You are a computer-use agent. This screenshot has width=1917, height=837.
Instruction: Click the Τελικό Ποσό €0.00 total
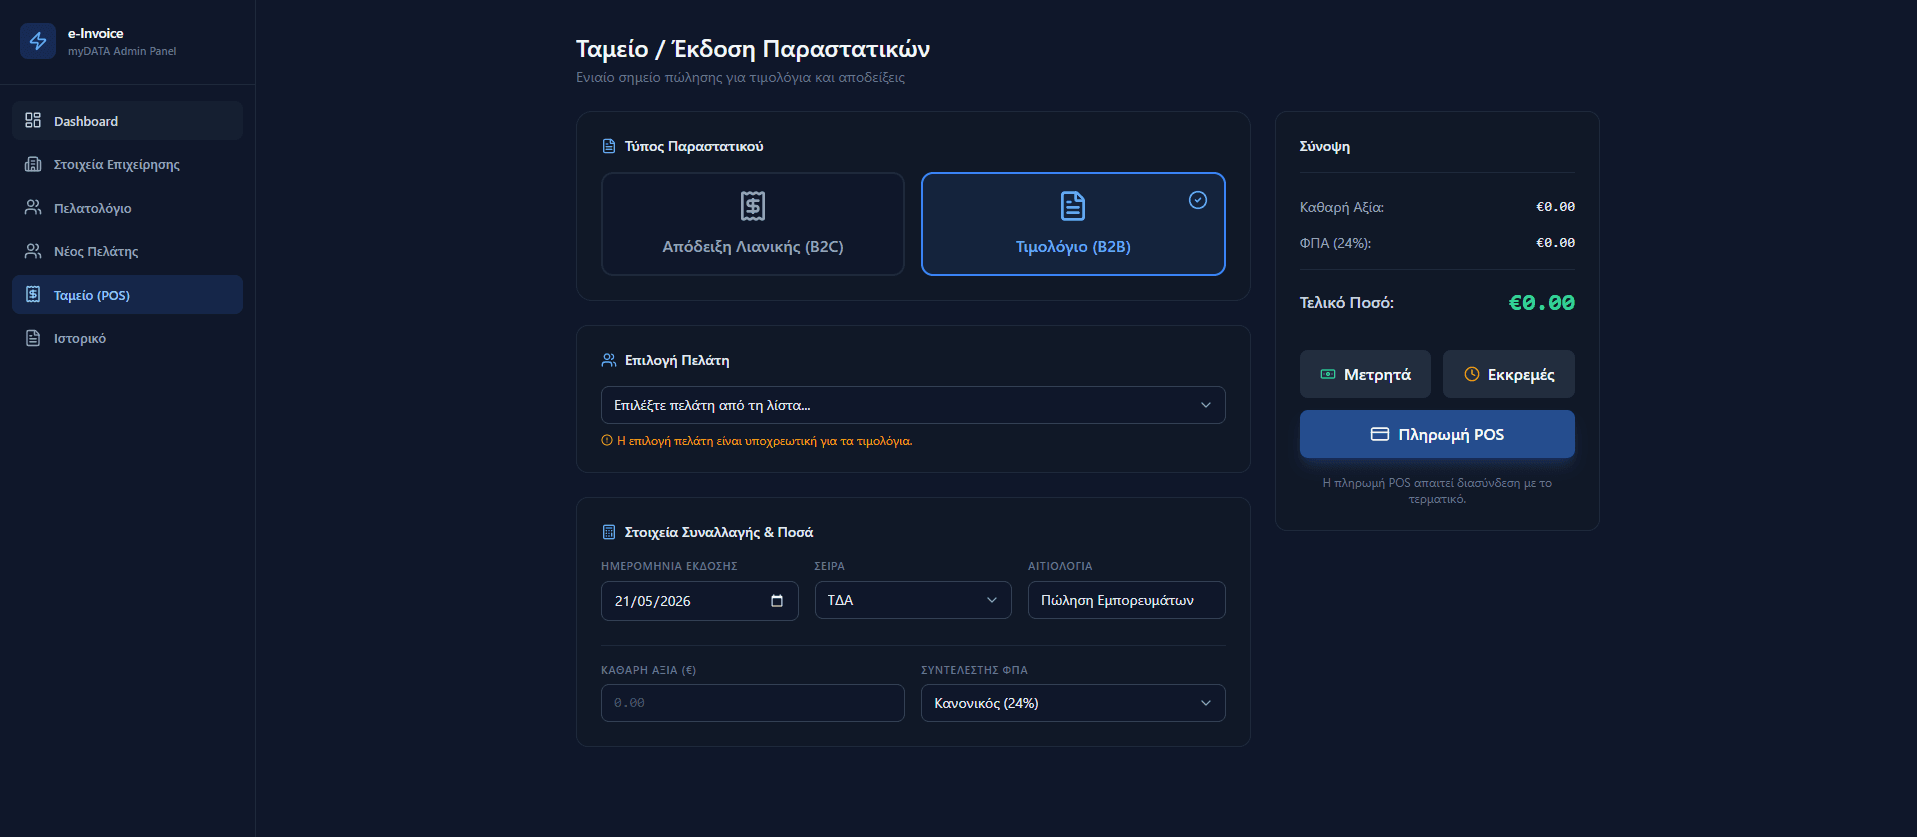pos(1541,302)
